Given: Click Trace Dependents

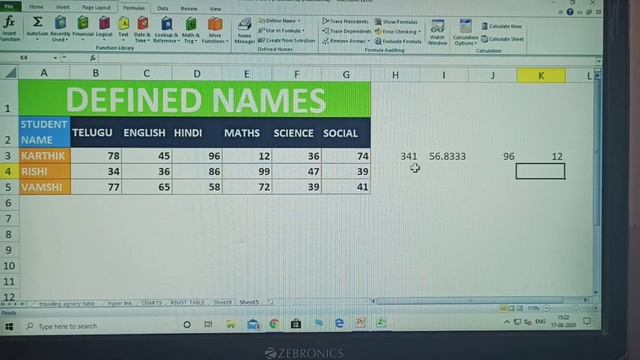Looking at the screenshot, I should (346, 31).
